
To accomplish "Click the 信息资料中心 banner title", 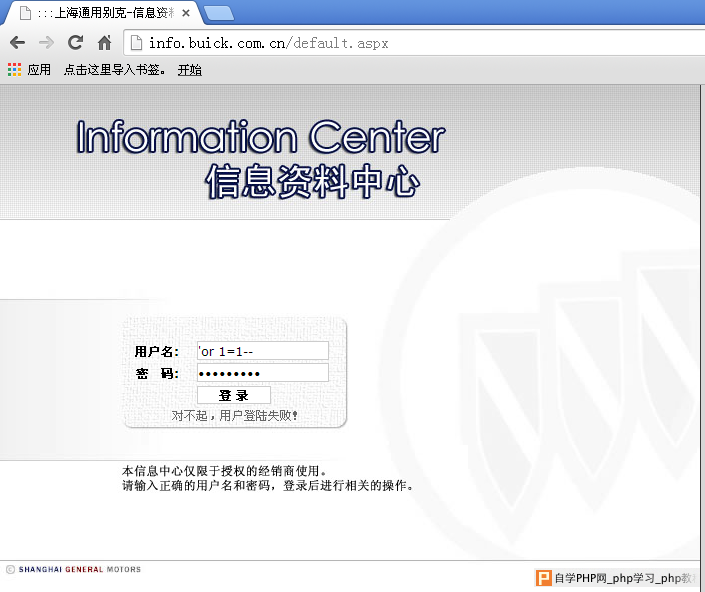I will click(312, 181).
